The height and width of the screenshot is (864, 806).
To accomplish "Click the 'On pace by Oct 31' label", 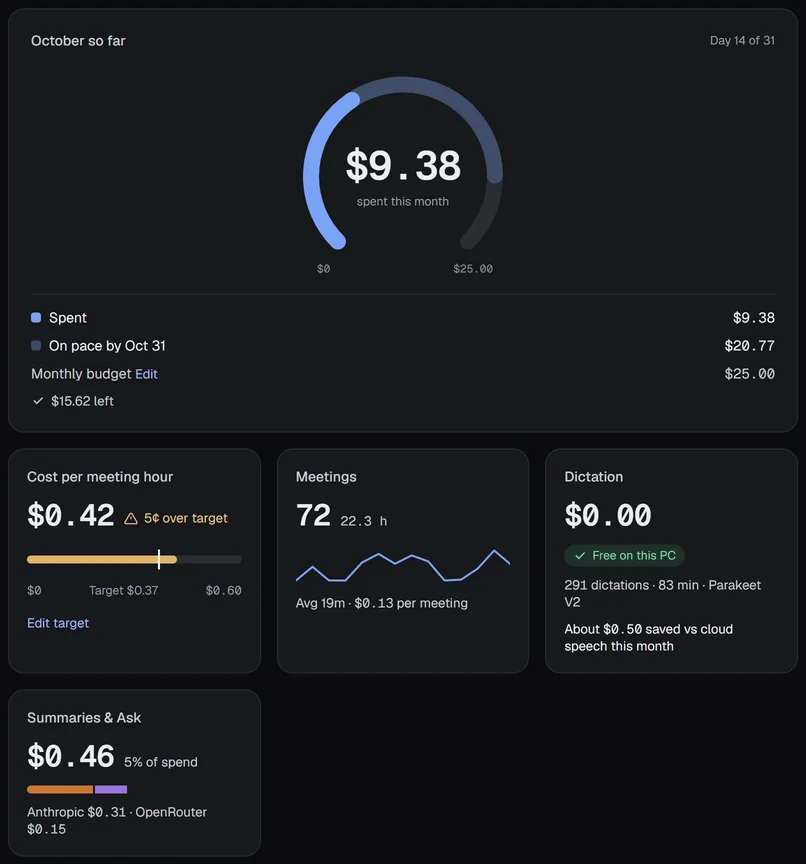I will point(107,346).
